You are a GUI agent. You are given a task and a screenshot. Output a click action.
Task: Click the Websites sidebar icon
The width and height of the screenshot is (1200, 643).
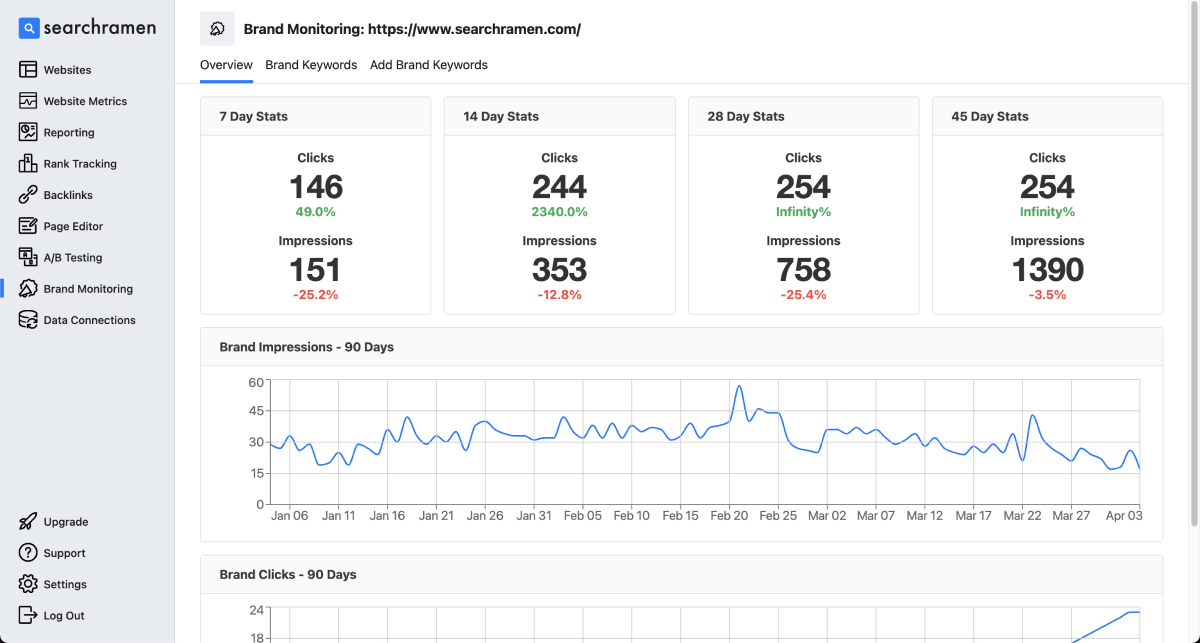[28, 70]
